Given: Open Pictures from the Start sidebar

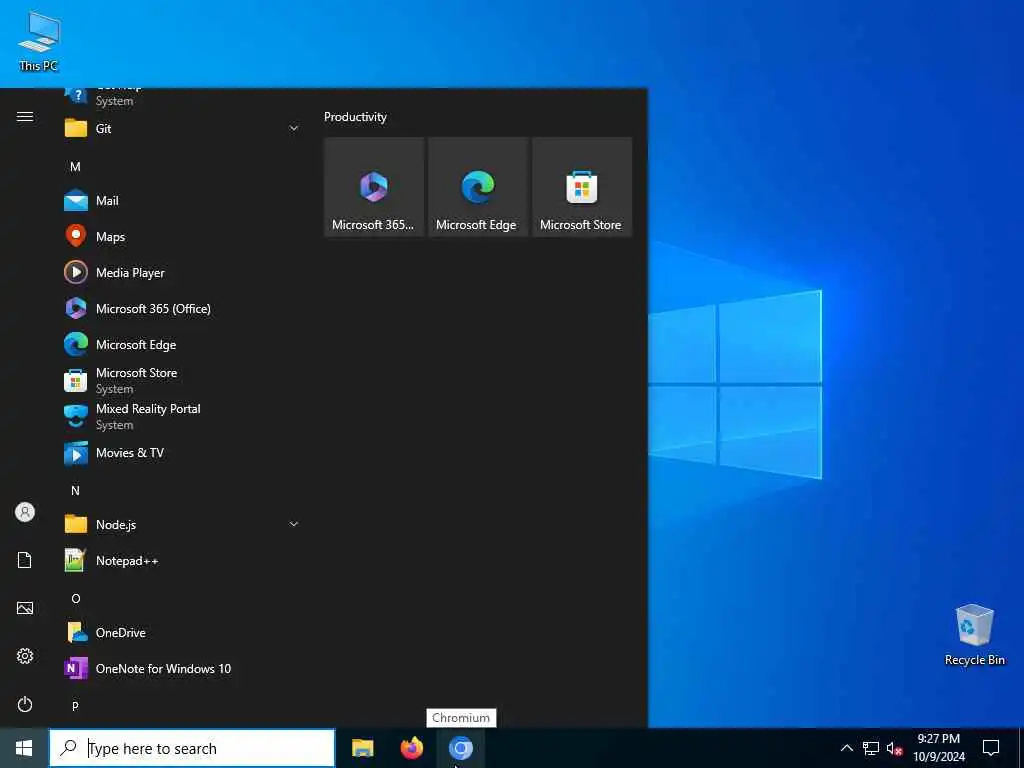Looking at the screenshot, I should coord(25,608).
